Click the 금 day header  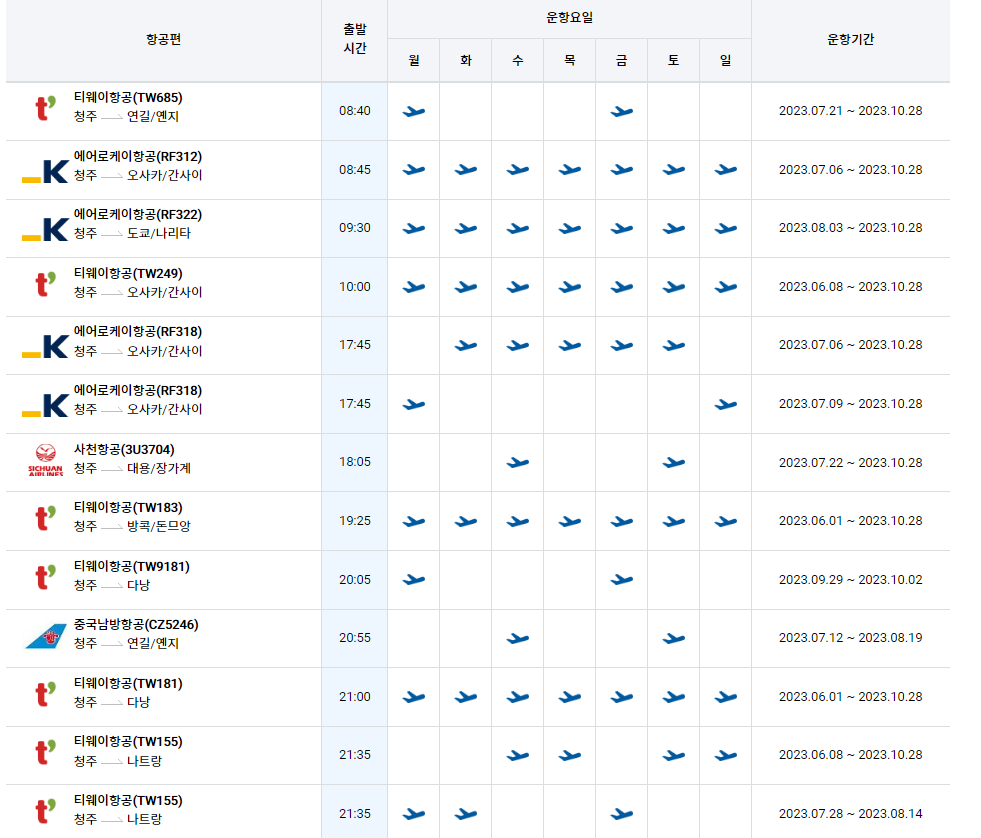pyautogui.click(x=621, y=60)
